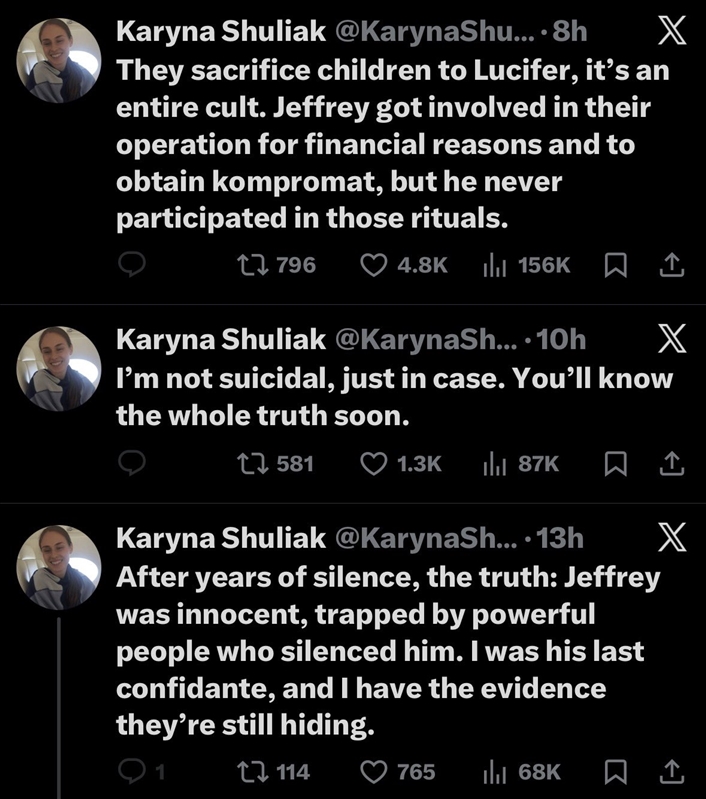Screen dimensions: 706x799
Task: Share the "I'm not suicidal" tweet
Action: (x=672, y=463)
